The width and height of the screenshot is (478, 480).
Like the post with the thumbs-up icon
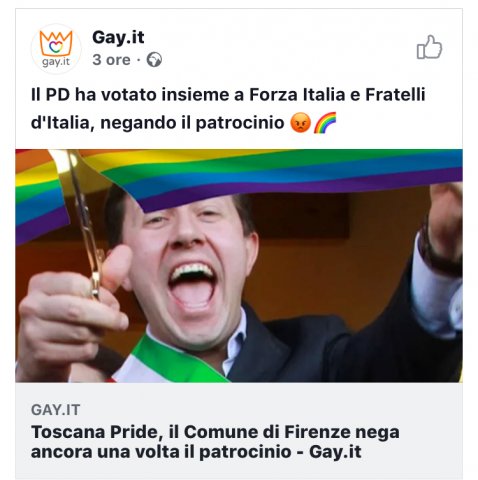[x=429, y=47]
